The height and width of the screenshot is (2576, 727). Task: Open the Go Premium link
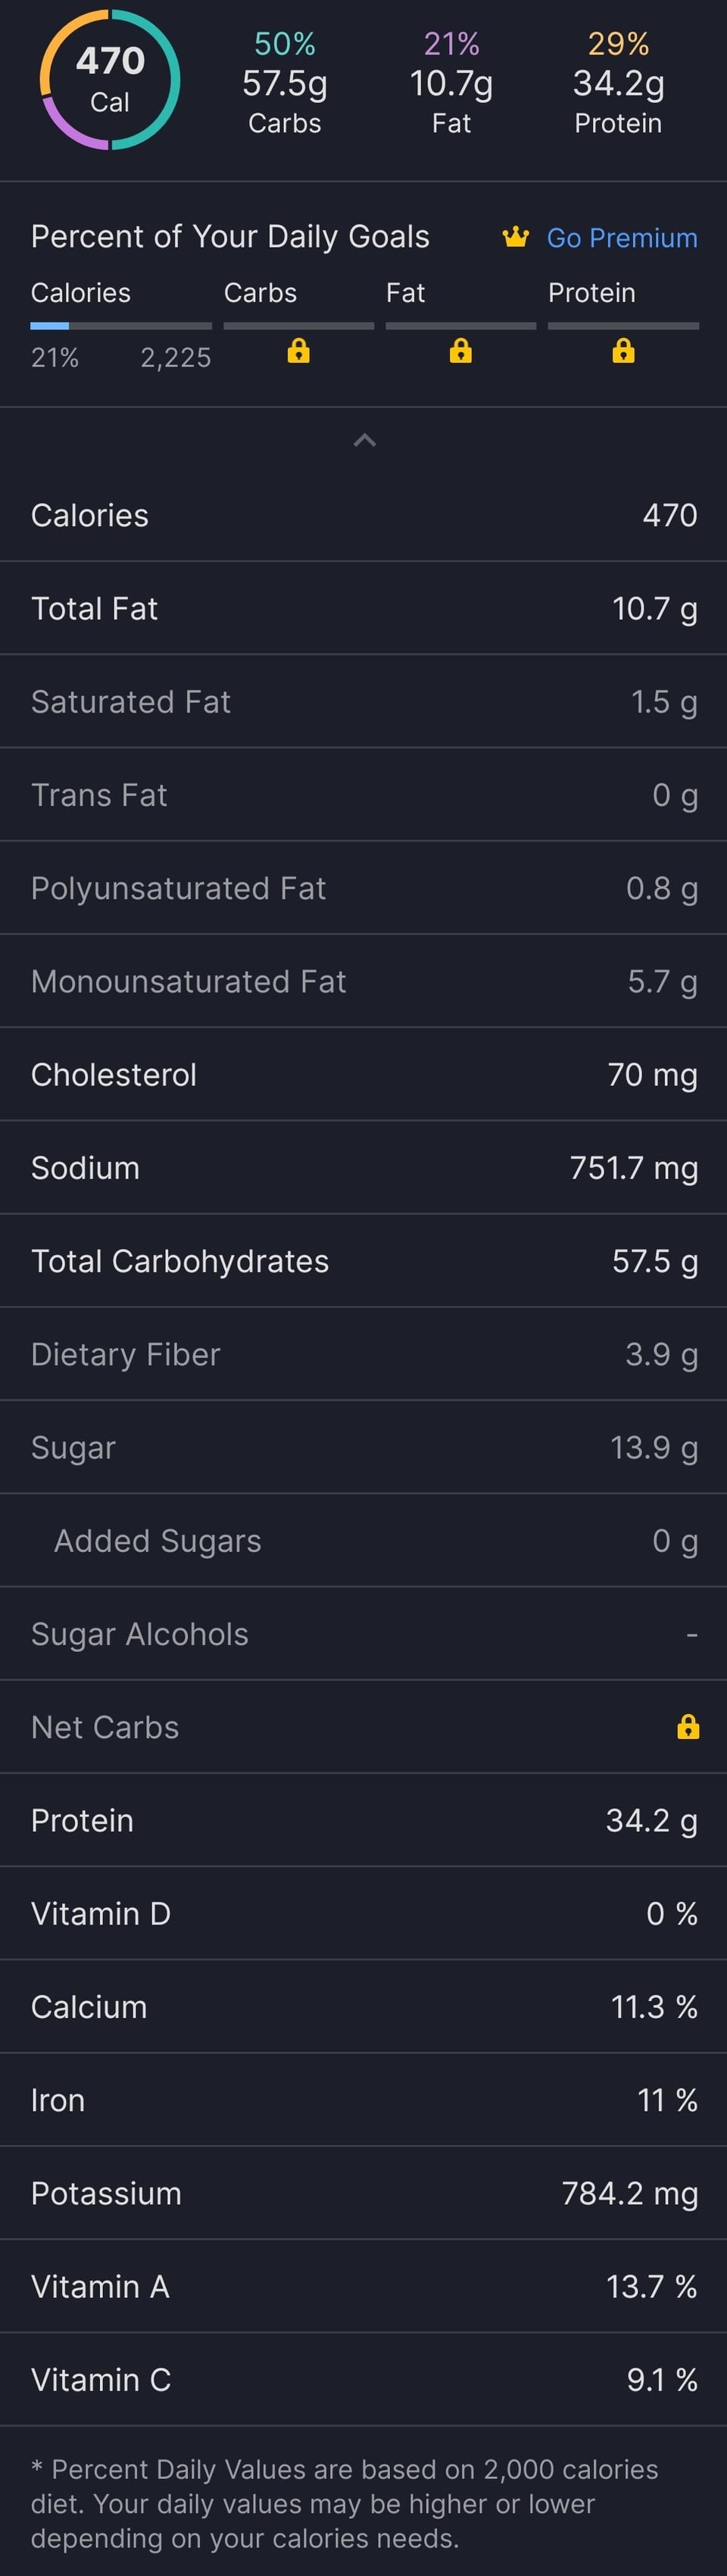coord(622,238)
